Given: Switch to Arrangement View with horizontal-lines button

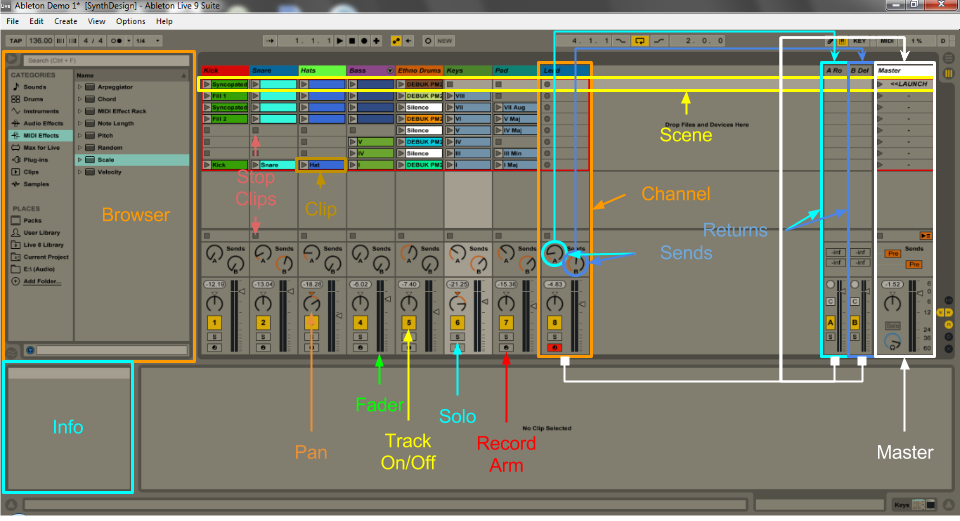Looking at the screenshot, I should click(948, 58).
